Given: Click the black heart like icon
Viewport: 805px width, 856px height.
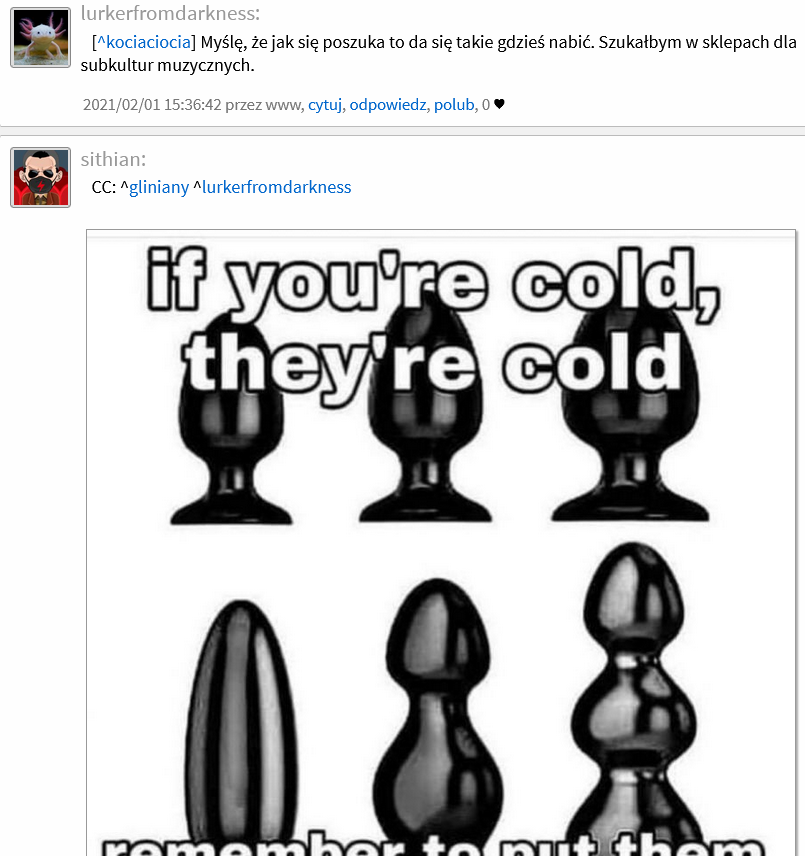Looking at the screenshot, I should point(499,104).
